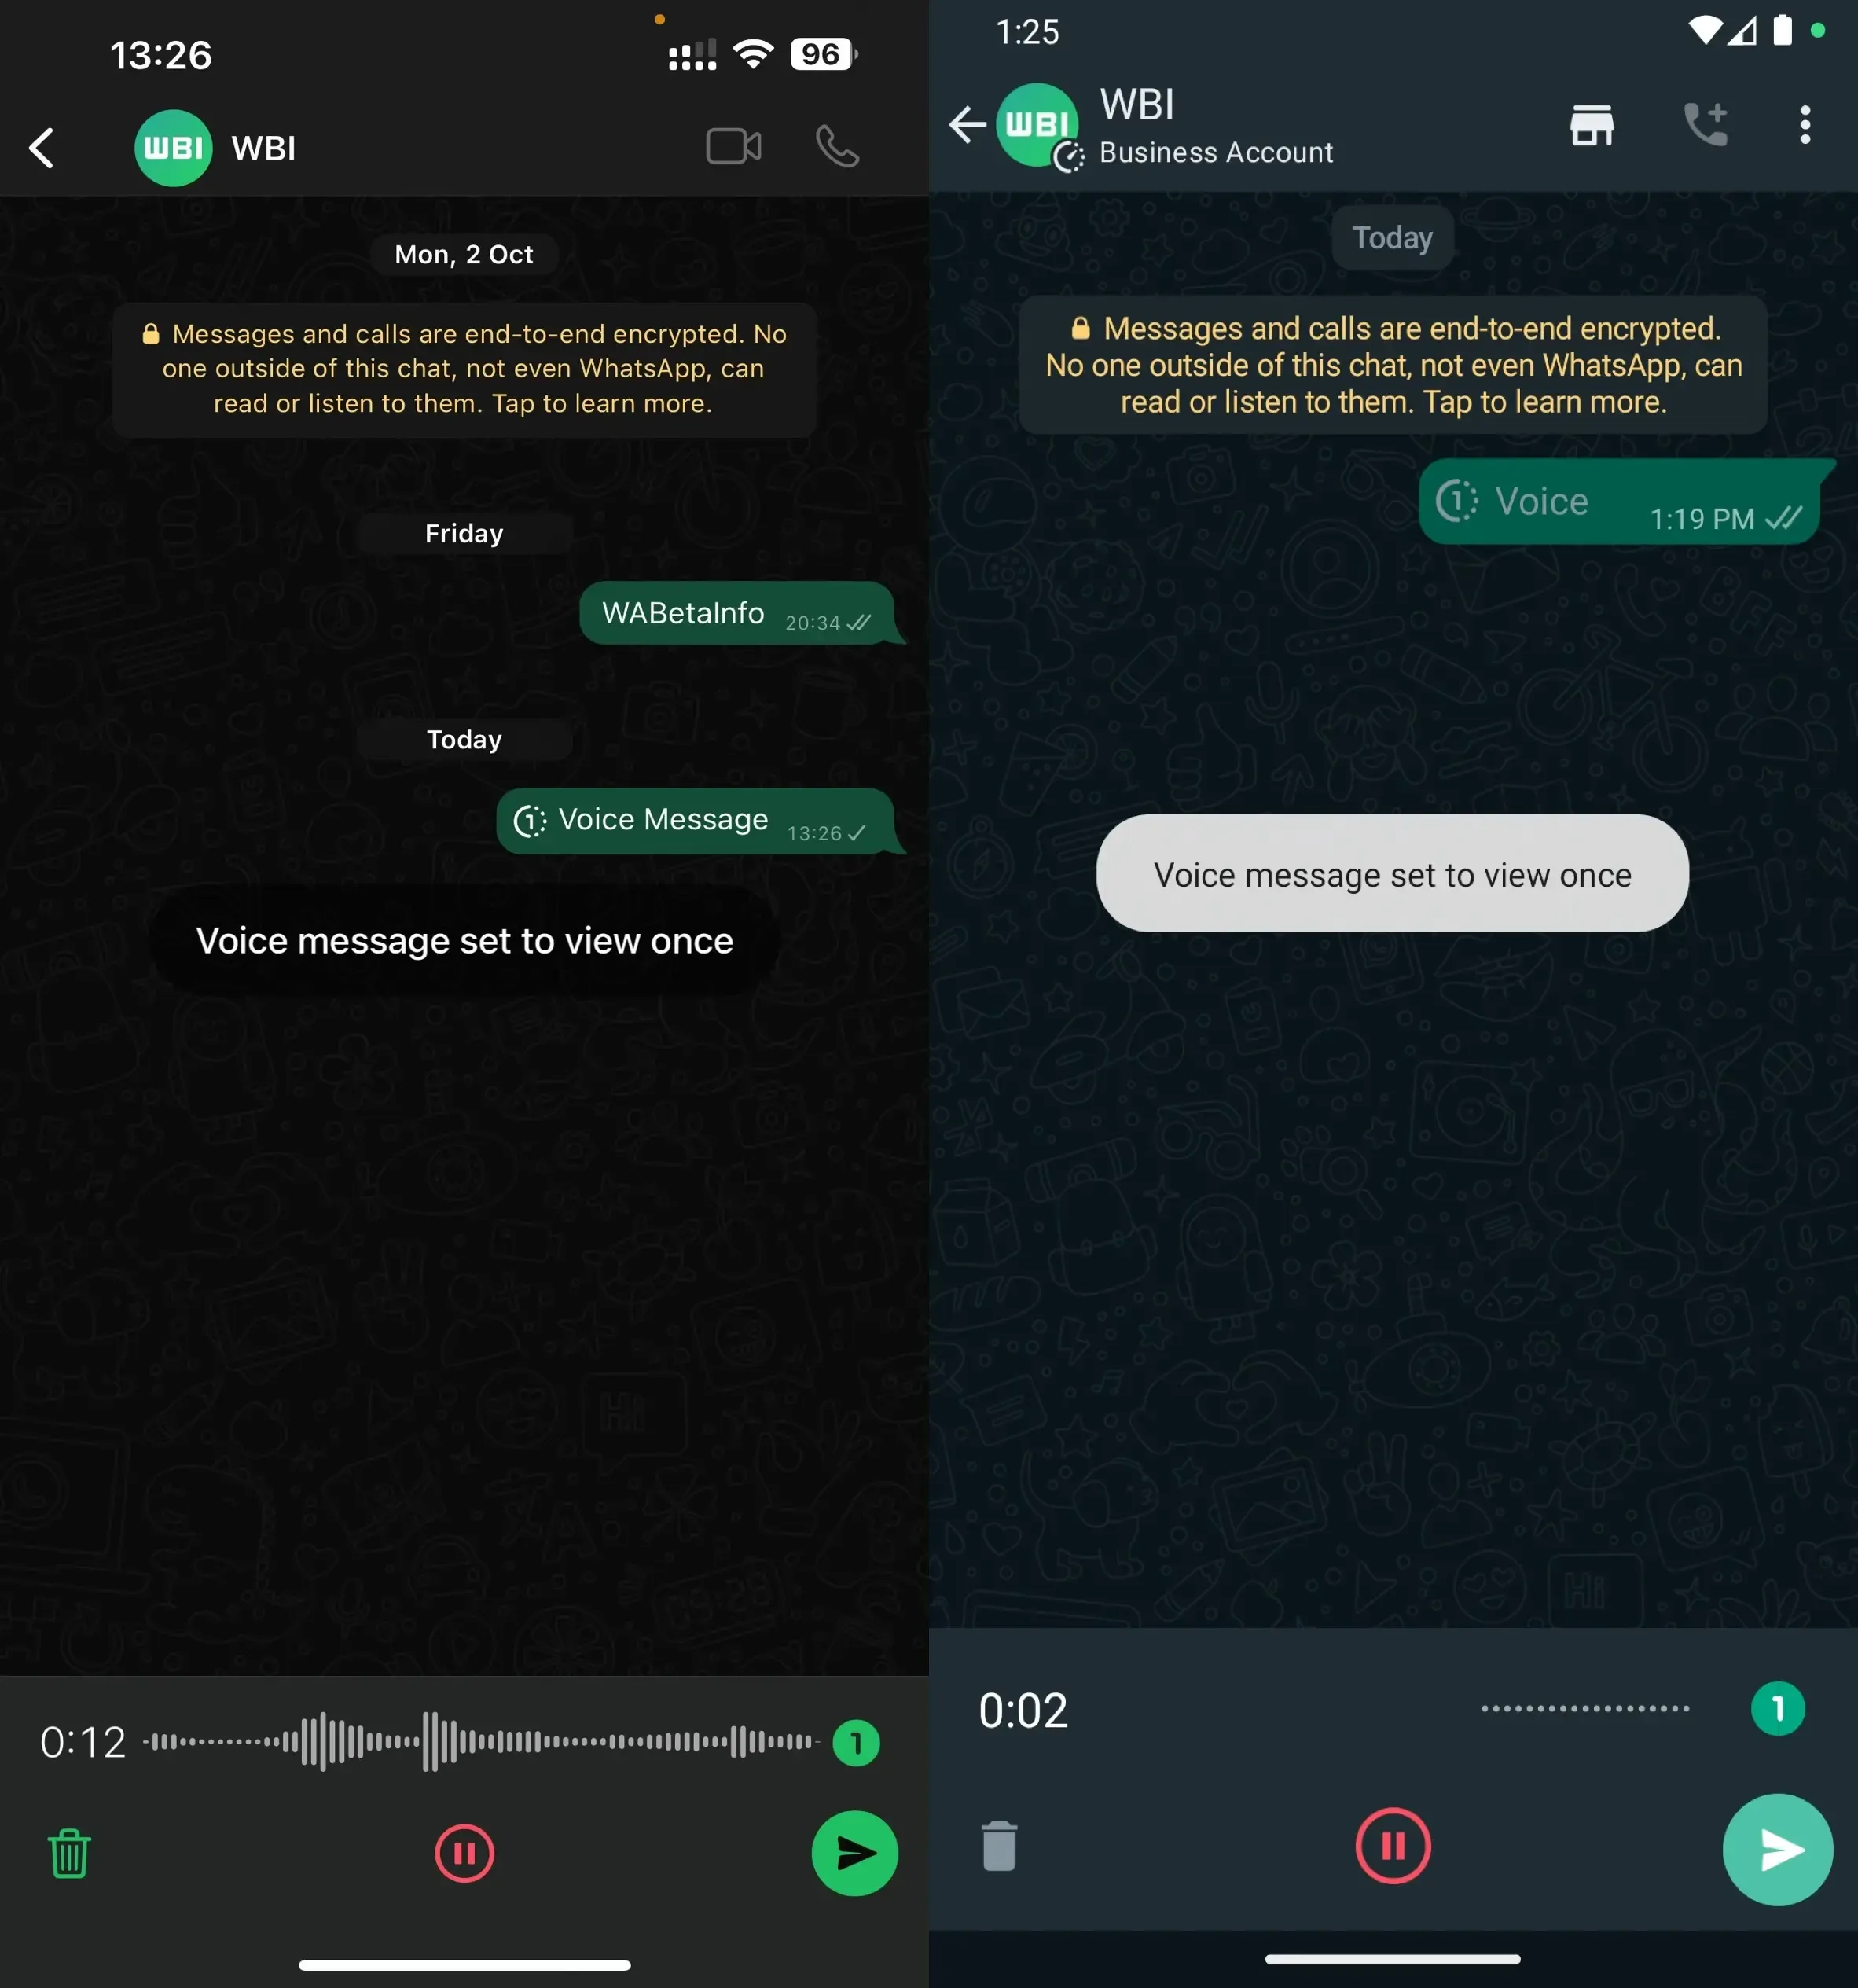Tap the catalog/shop icon in WBI Business header

[x=1592, y=123]
